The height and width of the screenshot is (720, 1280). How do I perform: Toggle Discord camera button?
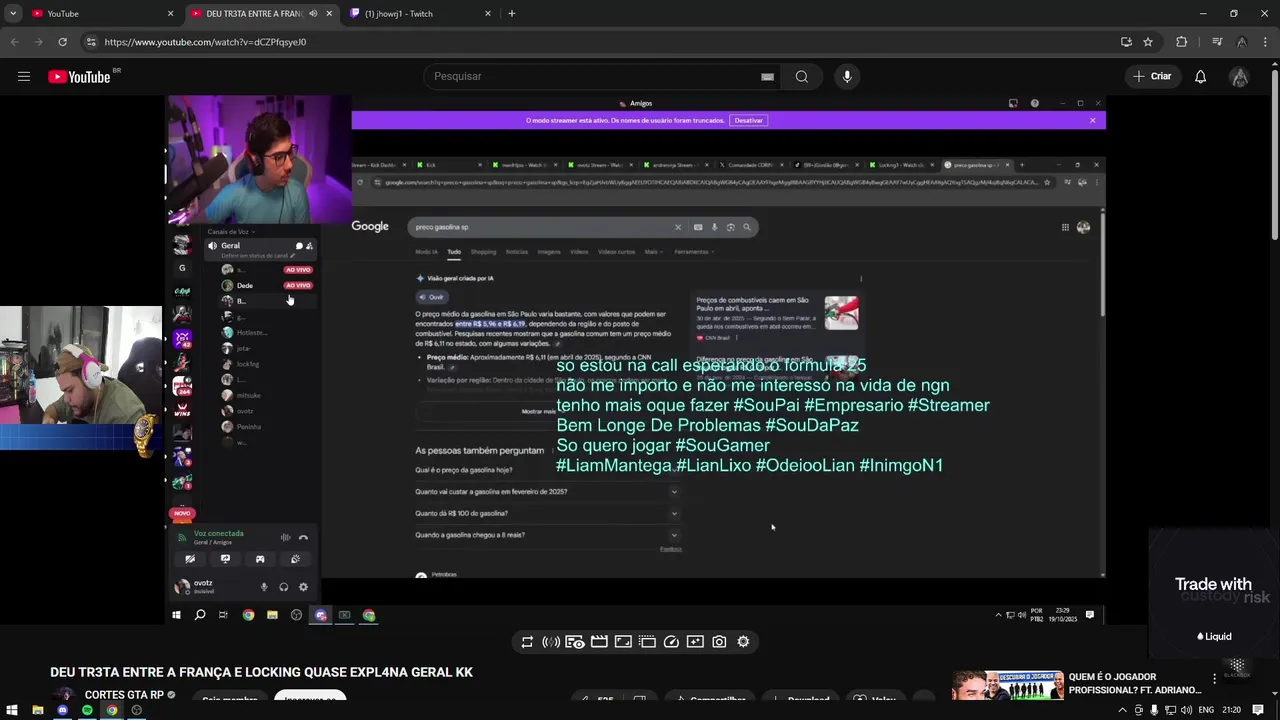coord(190,559)
